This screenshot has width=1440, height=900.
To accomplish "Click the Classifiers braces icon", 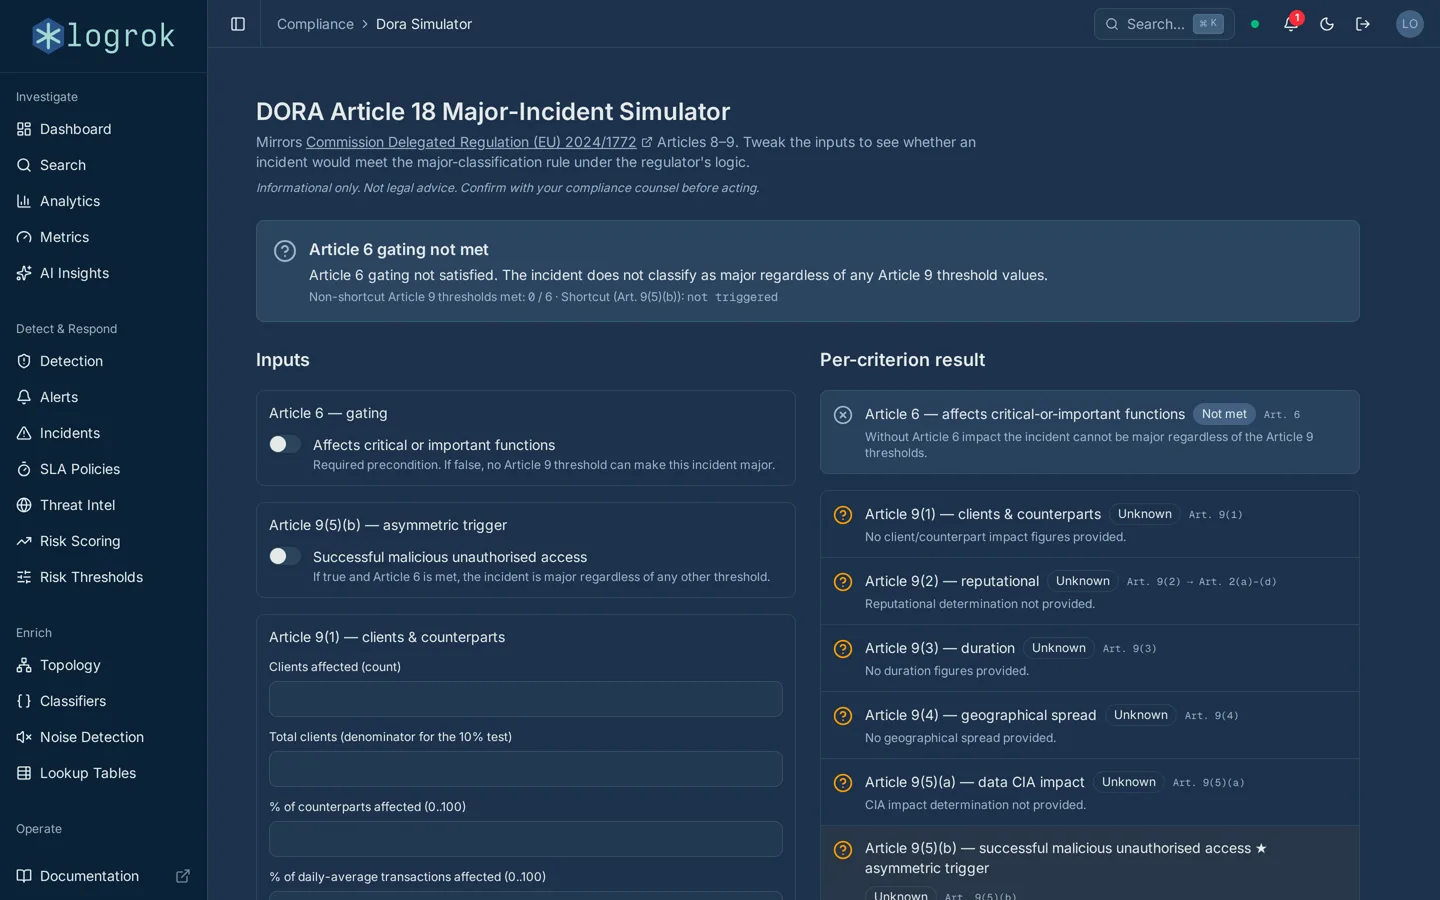I will [x=24, y=701].
